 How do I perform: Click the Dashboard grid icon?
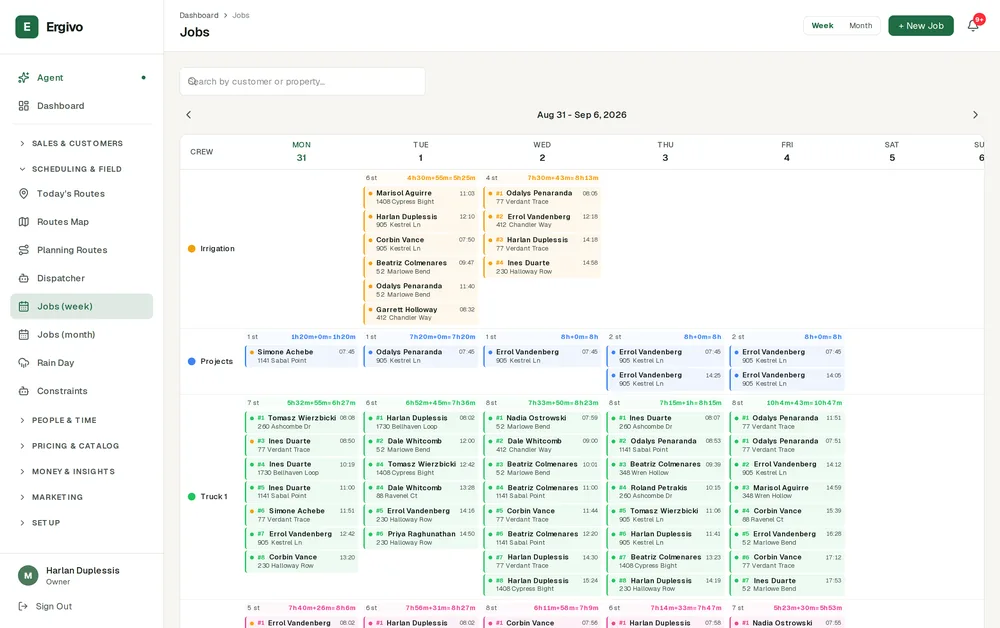(x=24, y=106)
